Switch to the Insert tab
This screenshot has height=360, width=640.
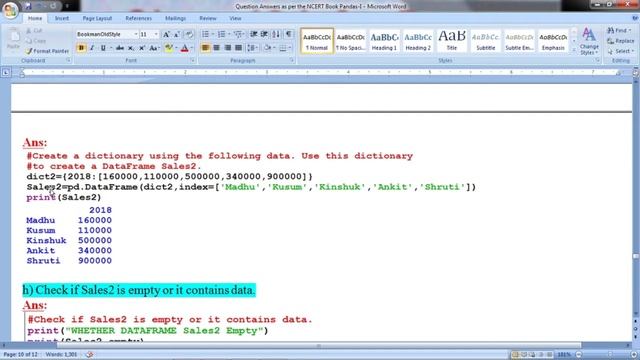tap(62, 18)
